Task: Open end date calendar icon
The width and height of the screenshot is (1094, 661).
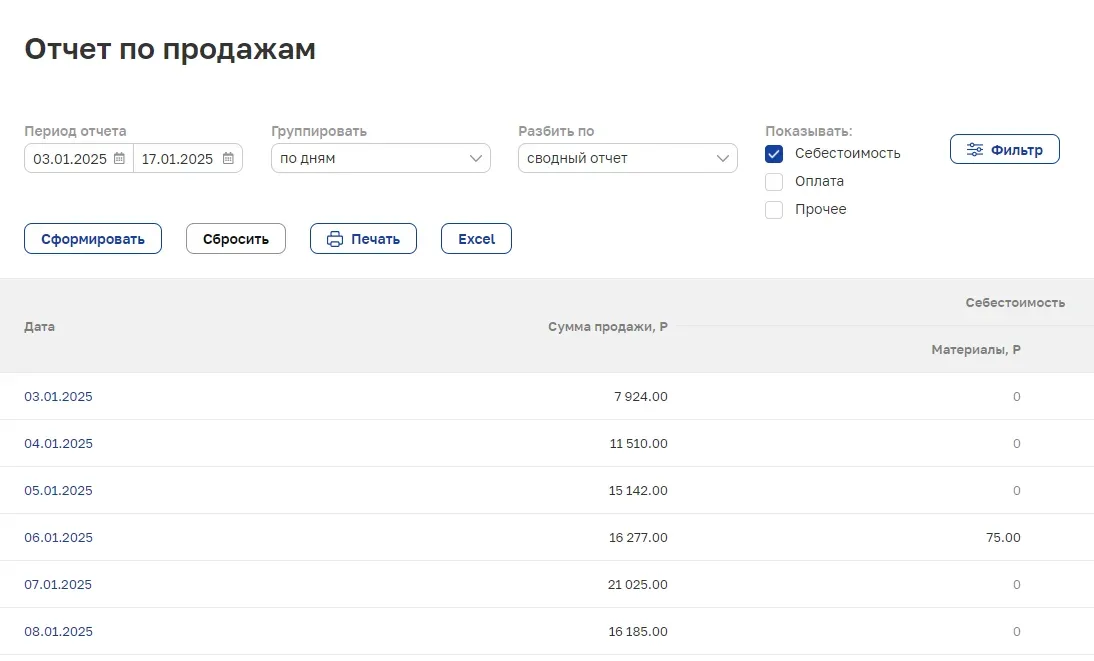Action: click(228, 158)
